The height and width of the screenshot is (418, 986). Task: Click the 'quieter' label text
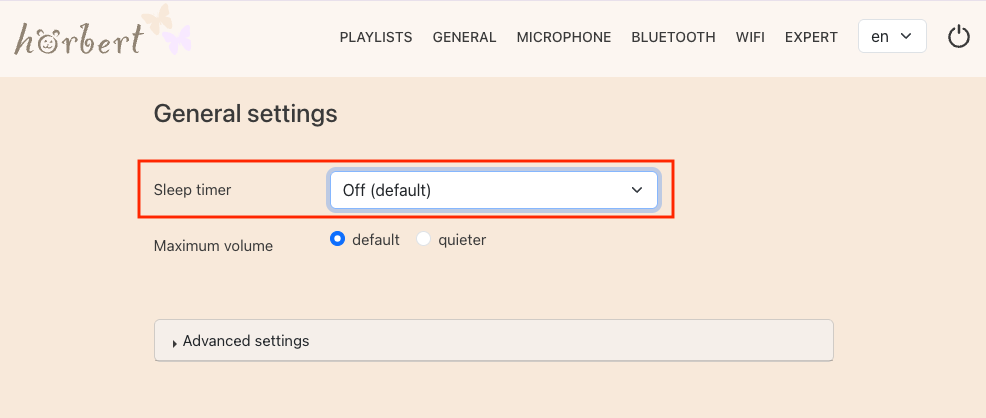(462, 240)
